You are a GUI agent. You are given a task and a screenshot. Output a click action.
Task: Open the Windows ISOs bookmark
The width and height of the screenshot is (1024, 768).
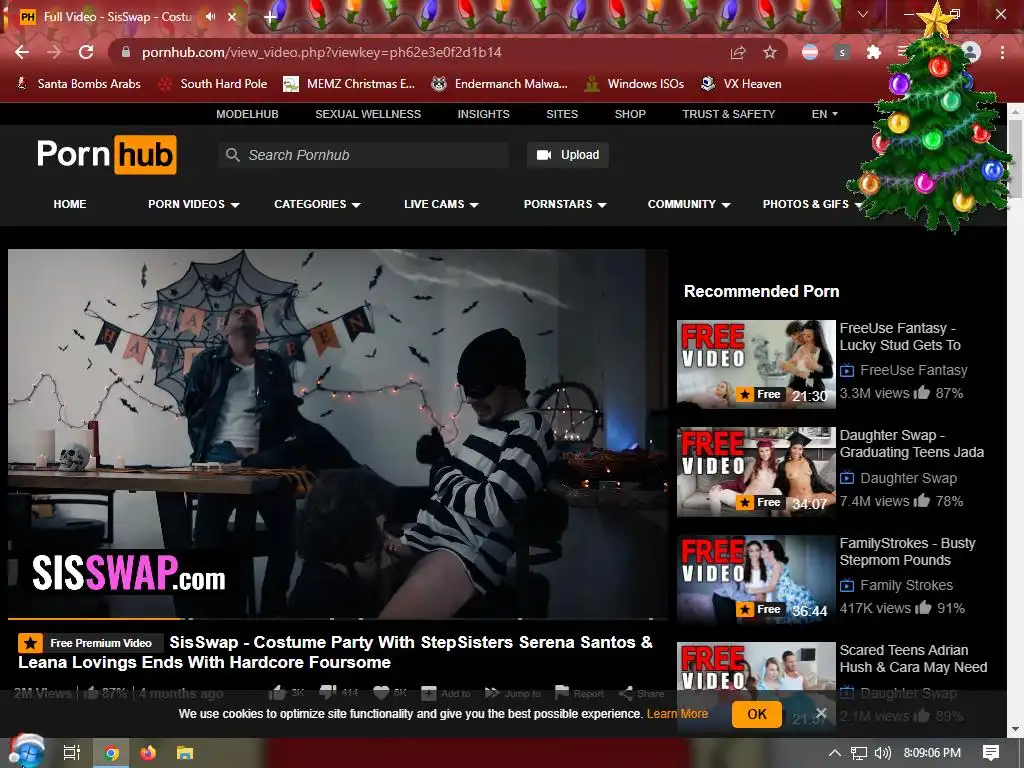634,84
